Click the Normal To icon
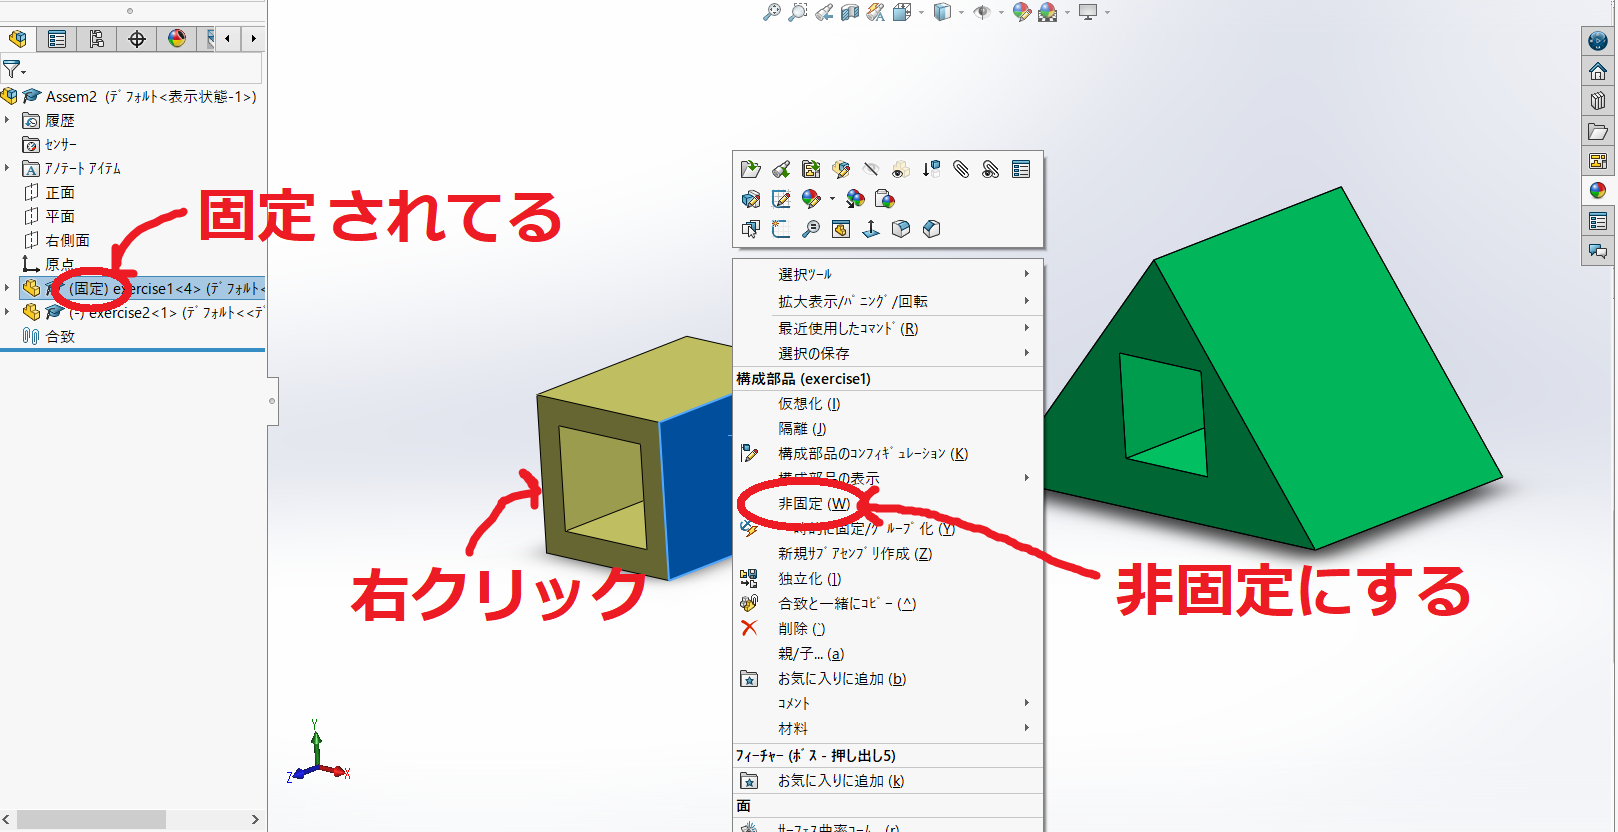The width and height of the screenshot is (1618, 832). tap(871, 230)
